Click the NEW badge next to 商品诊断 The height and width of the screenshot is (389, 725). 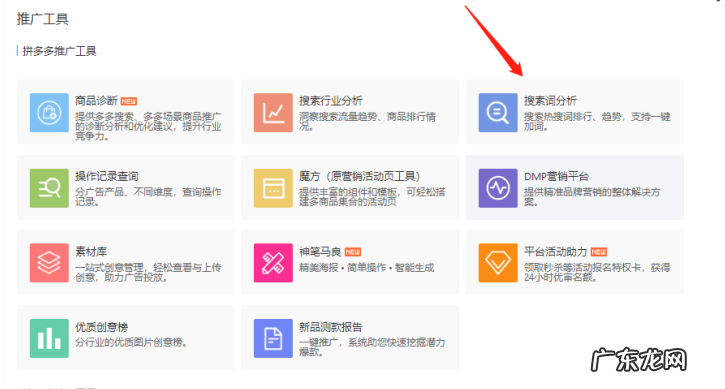click(x=129, y=101)
